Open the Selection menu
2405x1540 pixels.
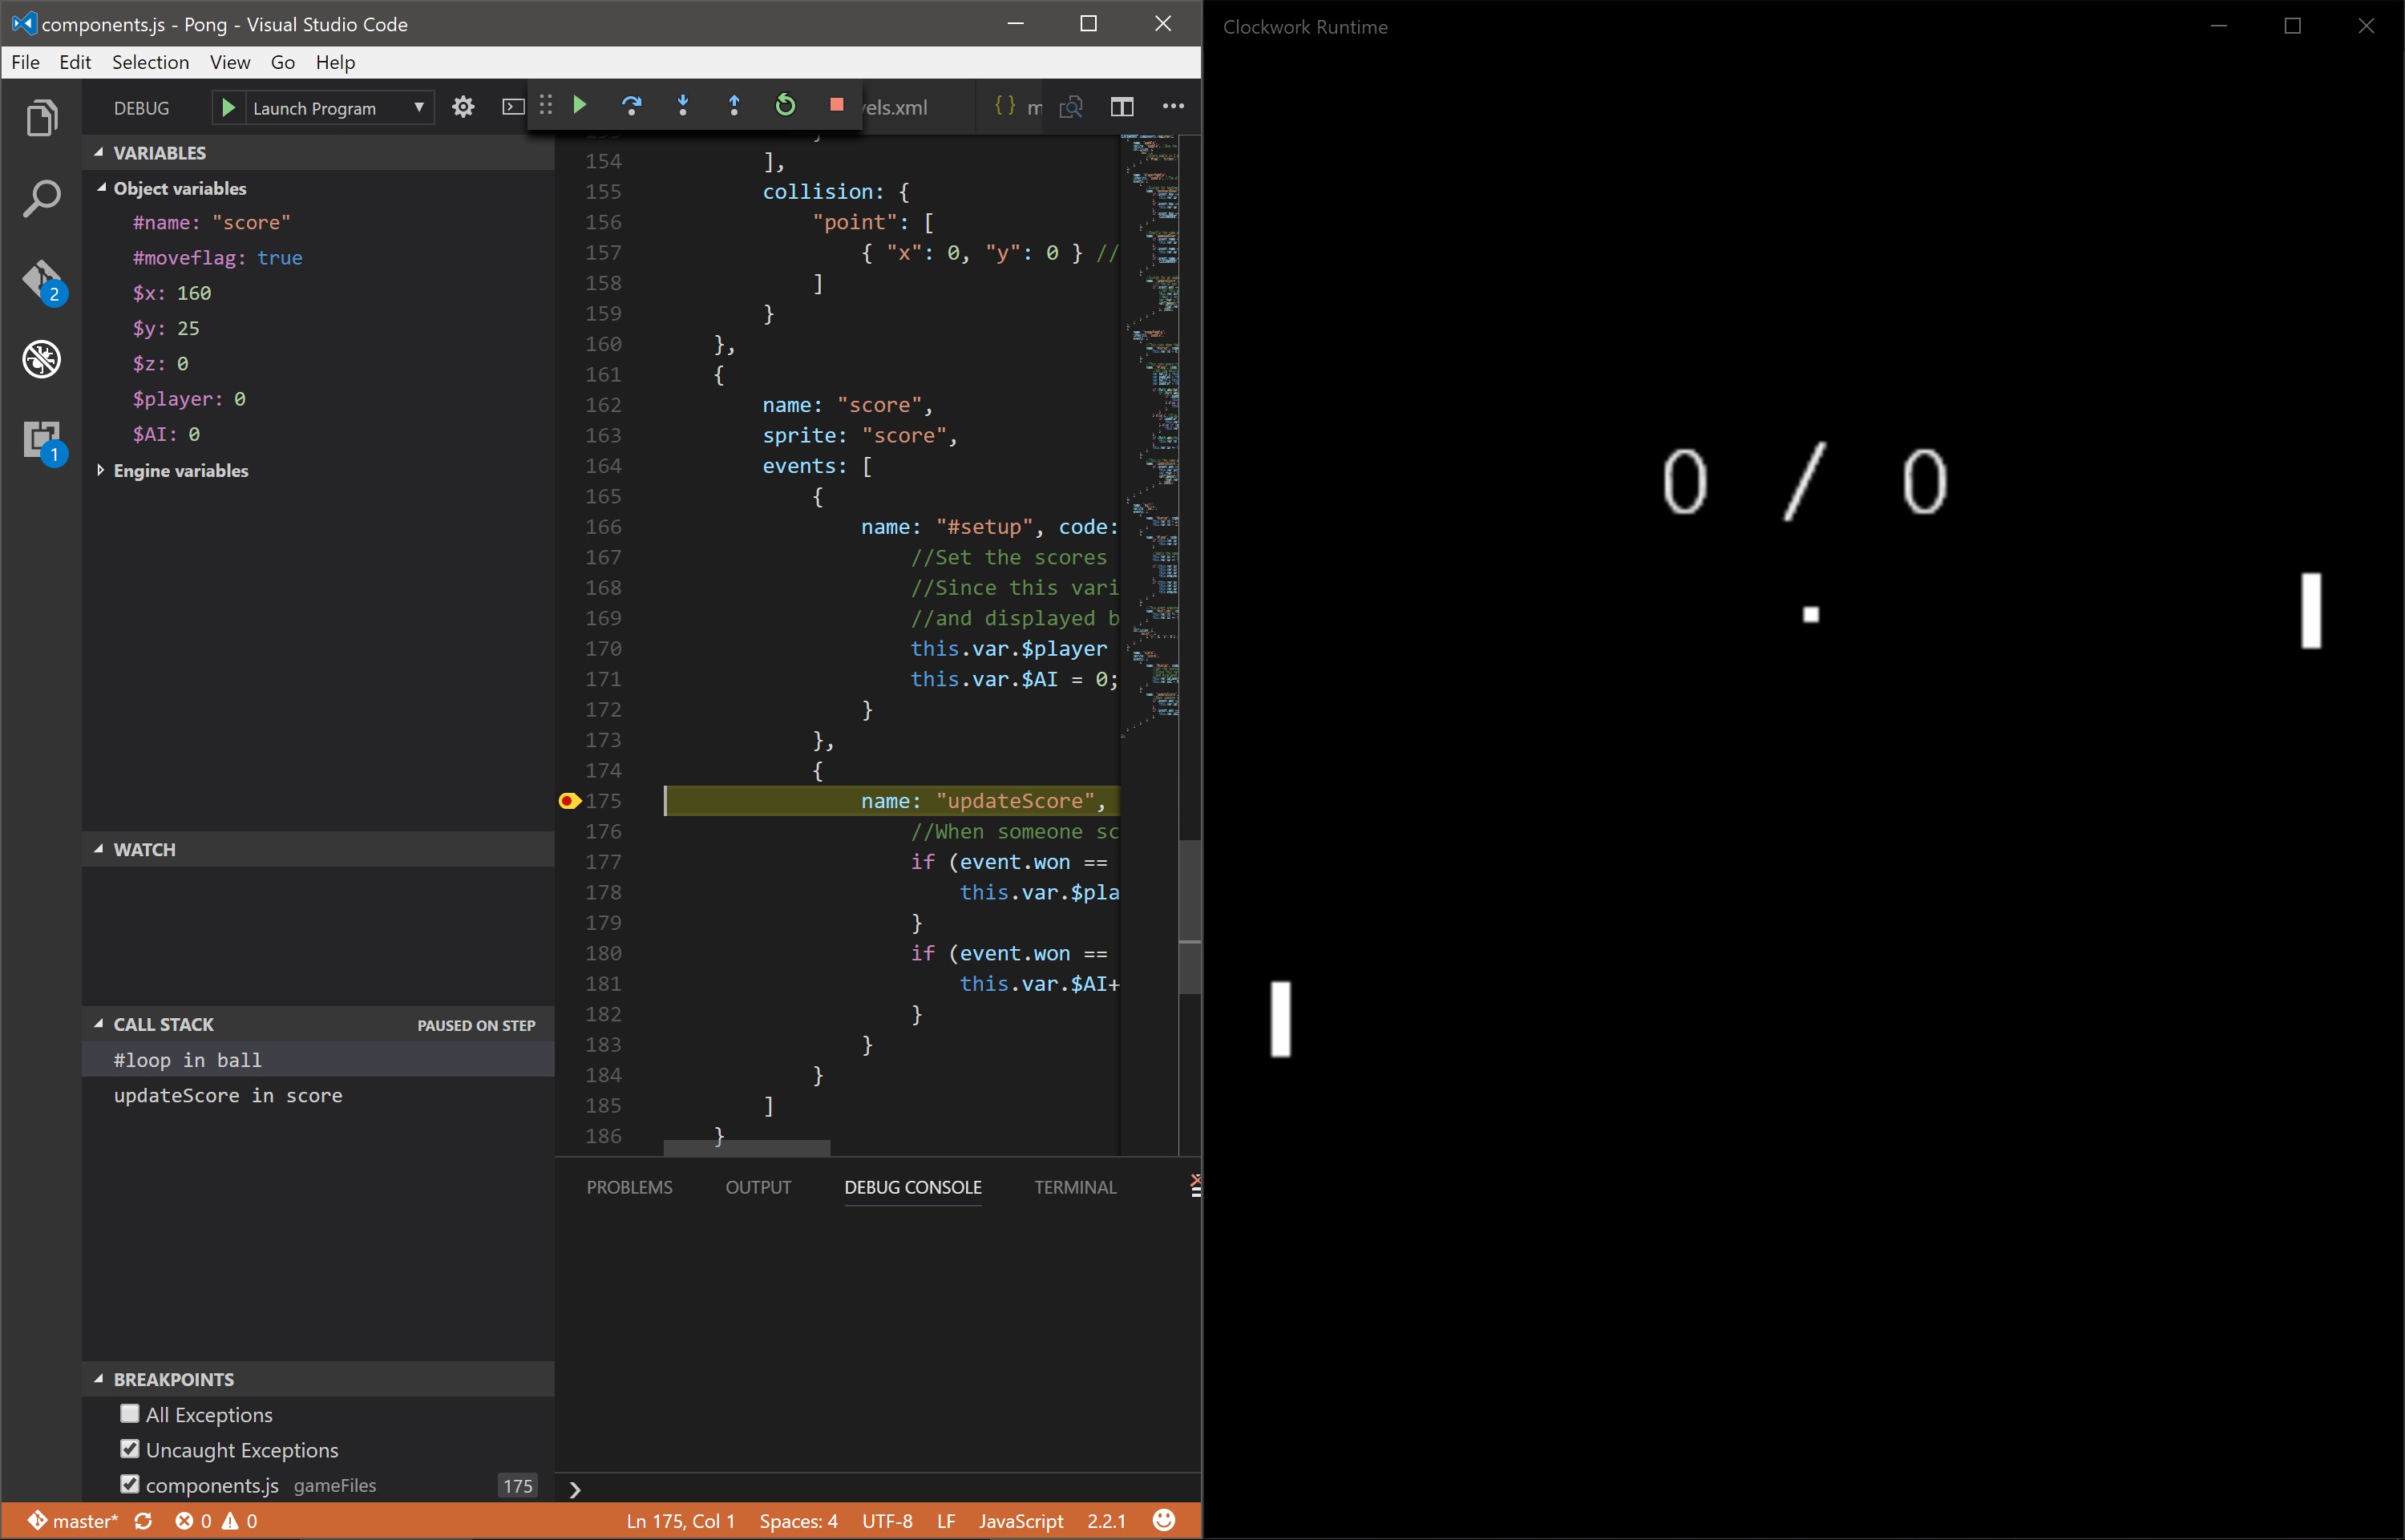point(150,62)
